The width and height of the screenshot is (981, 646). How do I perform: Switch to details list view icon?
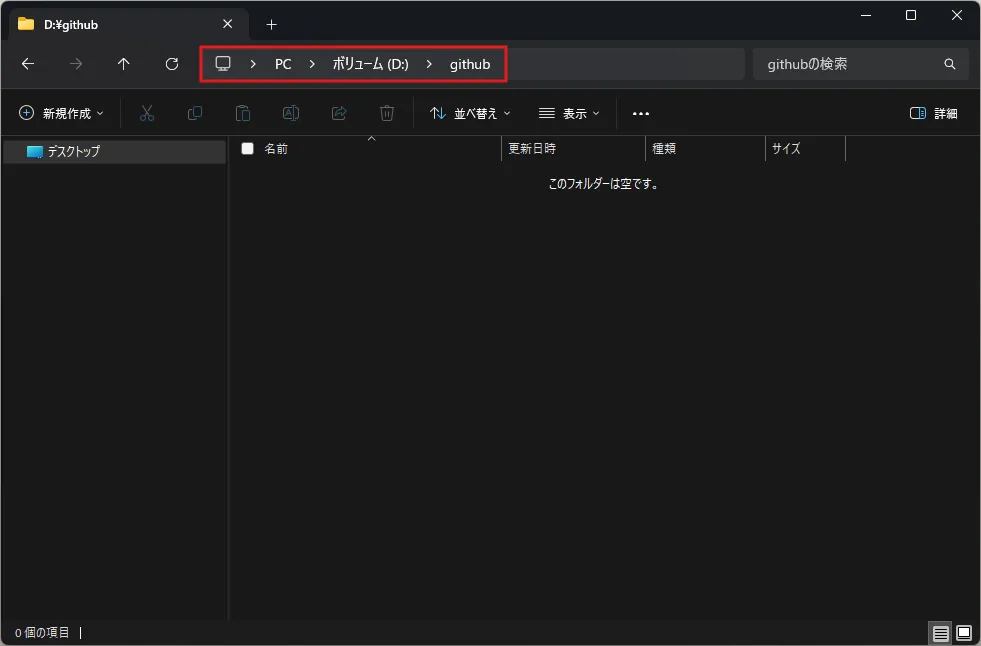pyautogui.click(x=940, y=633)
